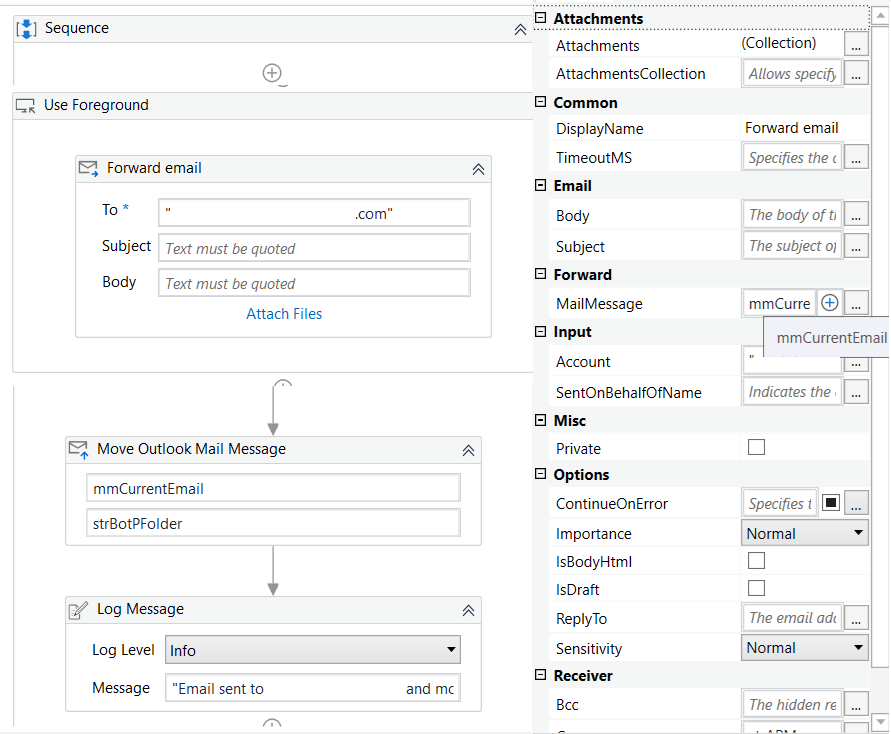
Task: Open ellipsis editor for MailMessage
Action: (x=856, y=303)
